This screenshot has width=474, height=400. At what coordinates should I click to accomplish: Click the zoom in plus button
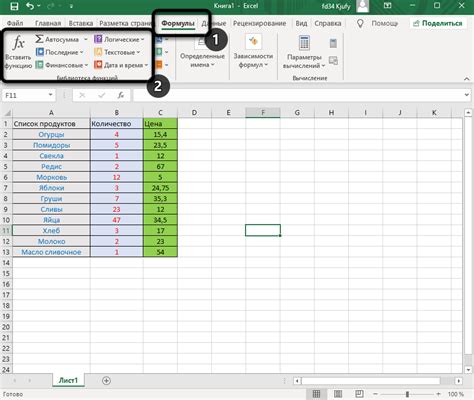pyautogui.click(x=439, y=394)
